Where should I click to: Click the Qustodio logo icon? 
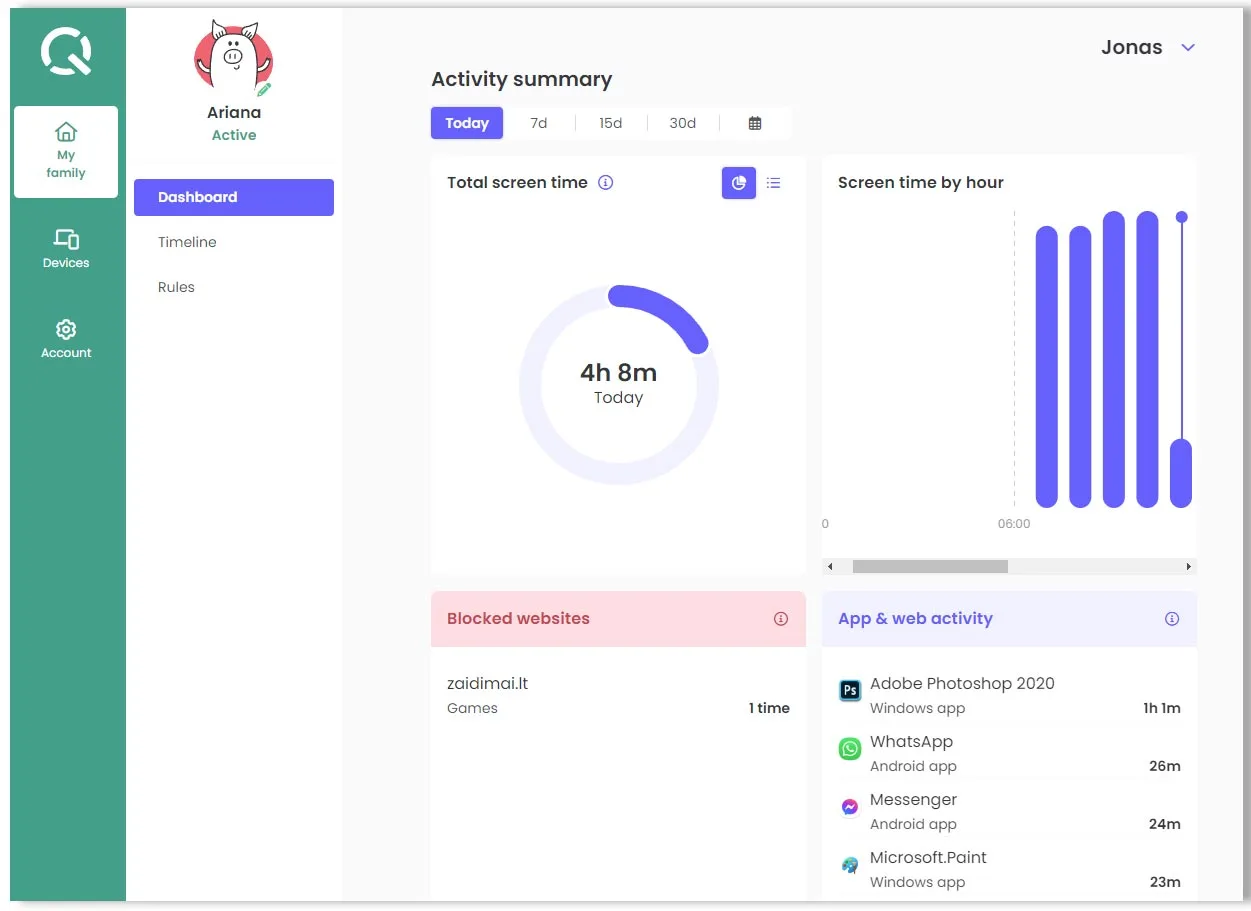(x=66, y=52)
